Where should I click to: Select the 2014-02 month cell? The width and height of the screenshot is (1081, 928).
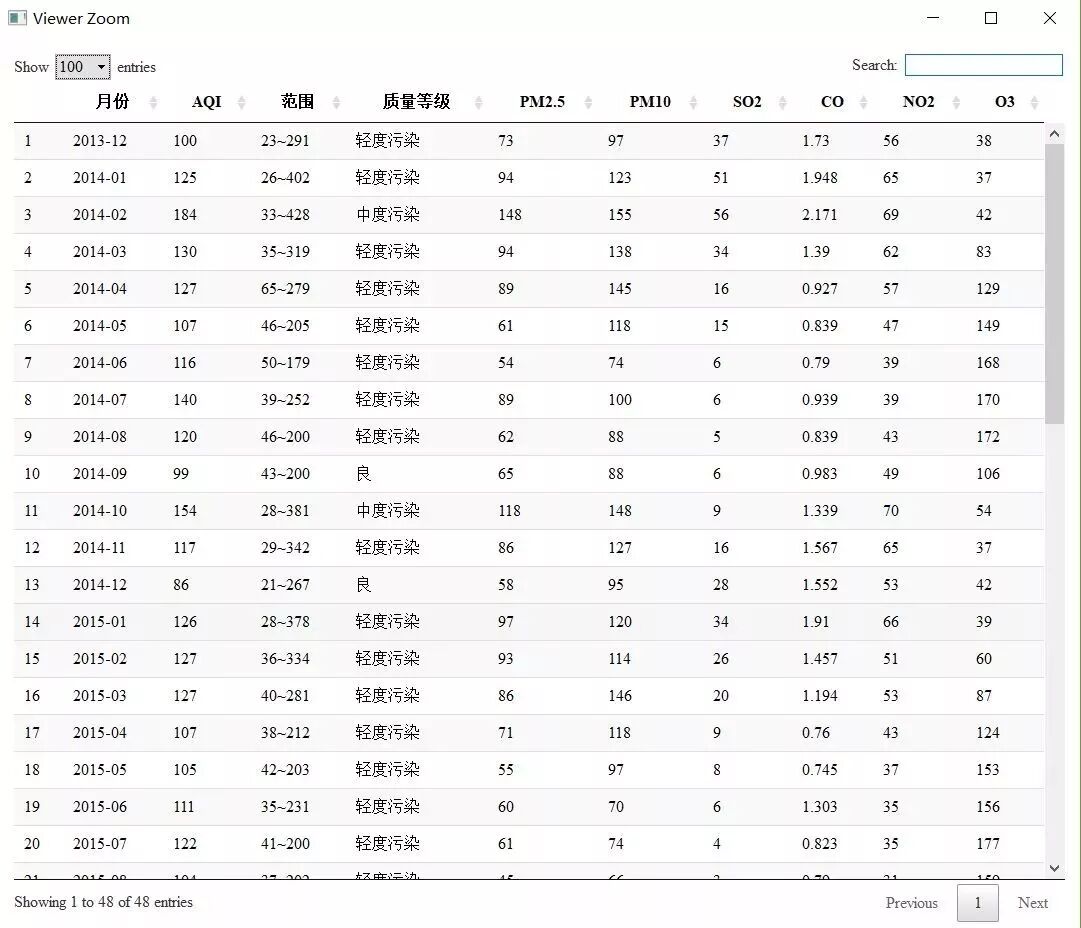pyautogui.click(x=100, y=215)
